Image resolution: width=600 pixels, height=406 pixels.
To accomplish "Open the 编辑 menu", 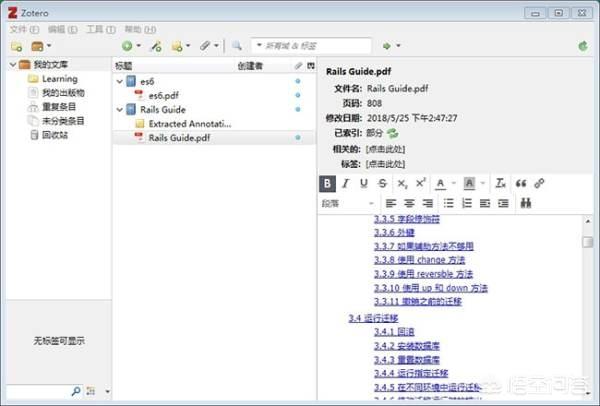I will pos(62,29).
